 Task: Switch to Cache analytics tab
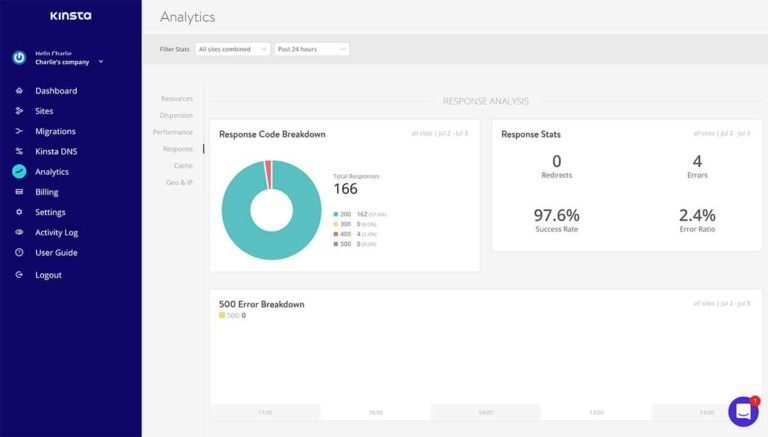tap(183, 166)
